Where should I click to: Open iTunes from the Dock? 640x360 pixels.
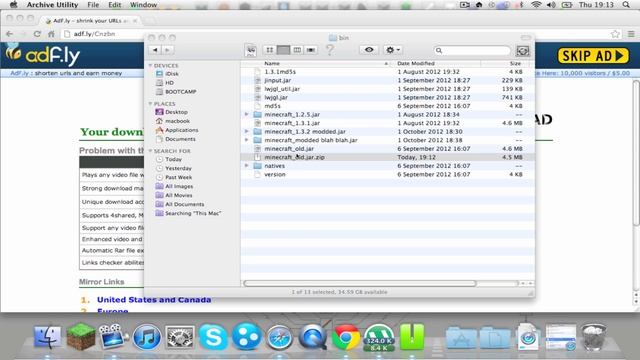147,338
